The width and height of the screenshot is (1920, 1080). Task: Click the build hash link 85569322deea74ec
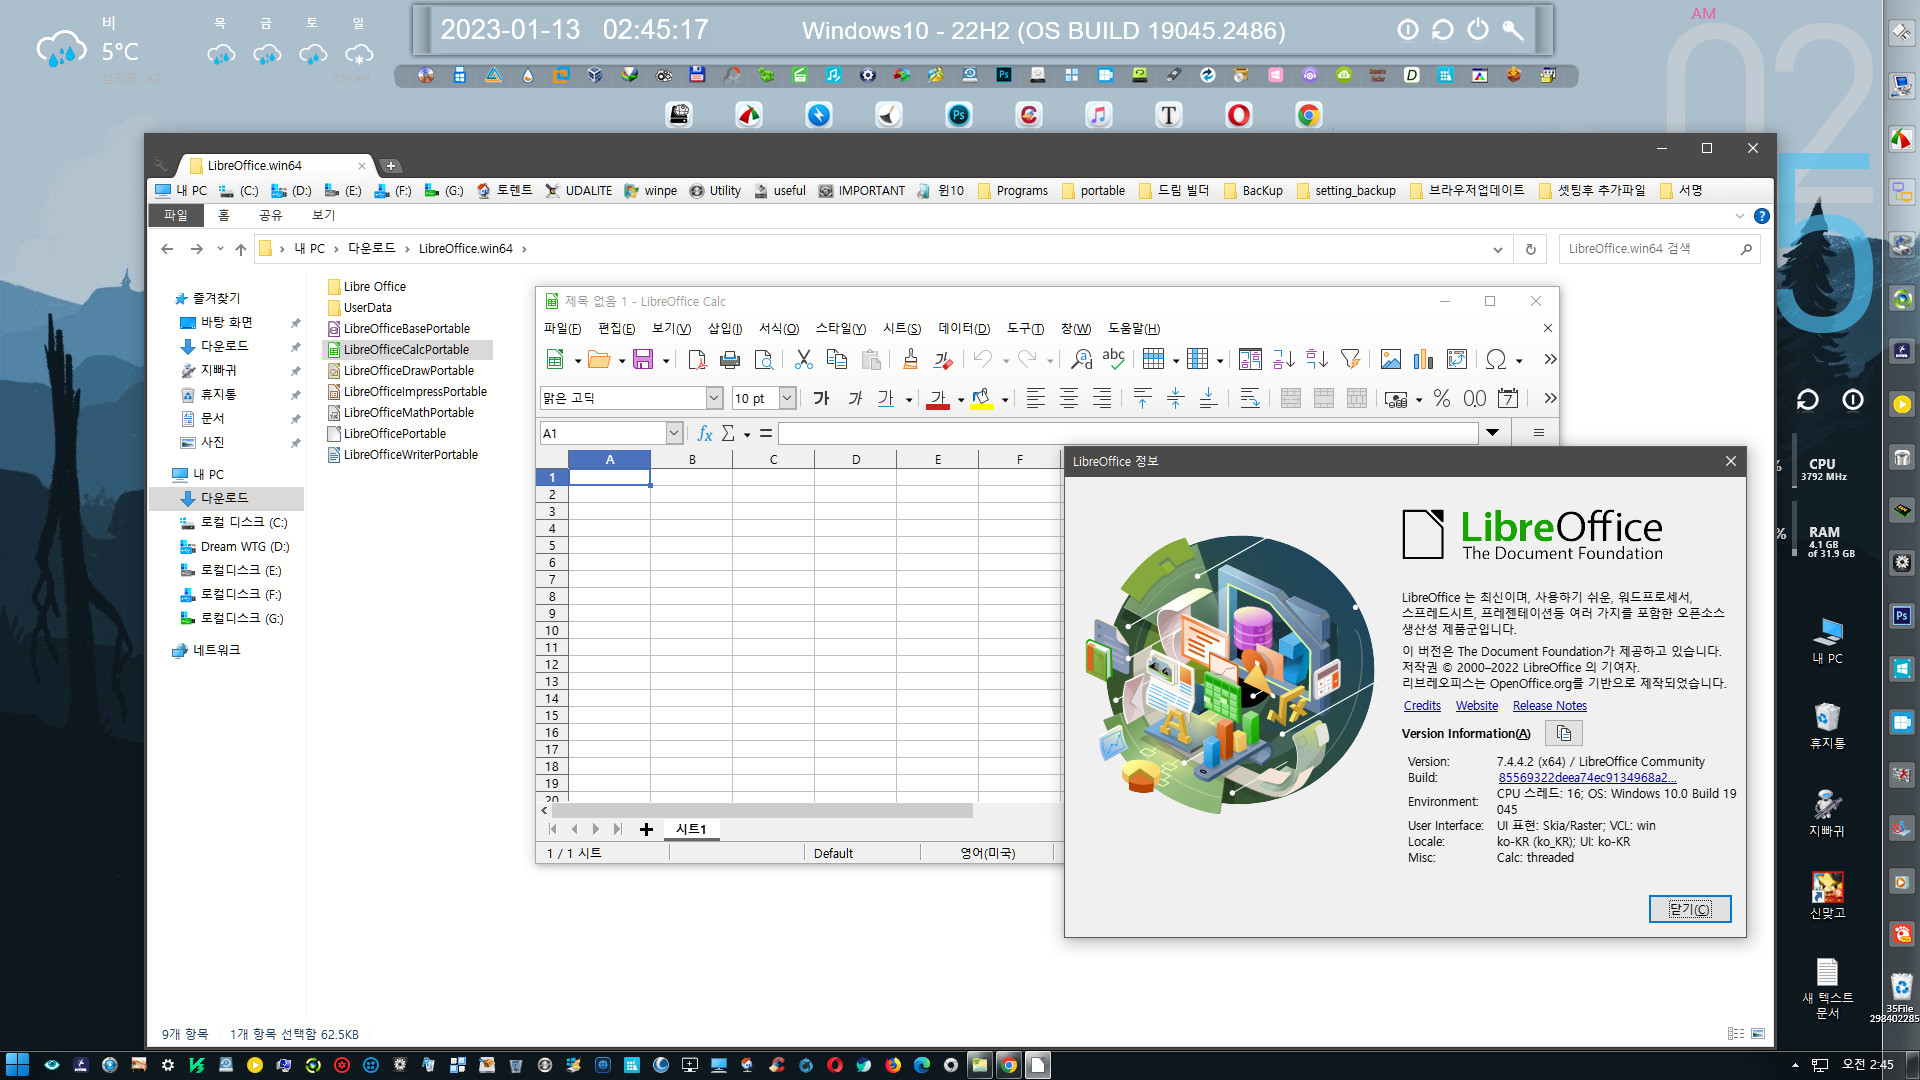1587,778
